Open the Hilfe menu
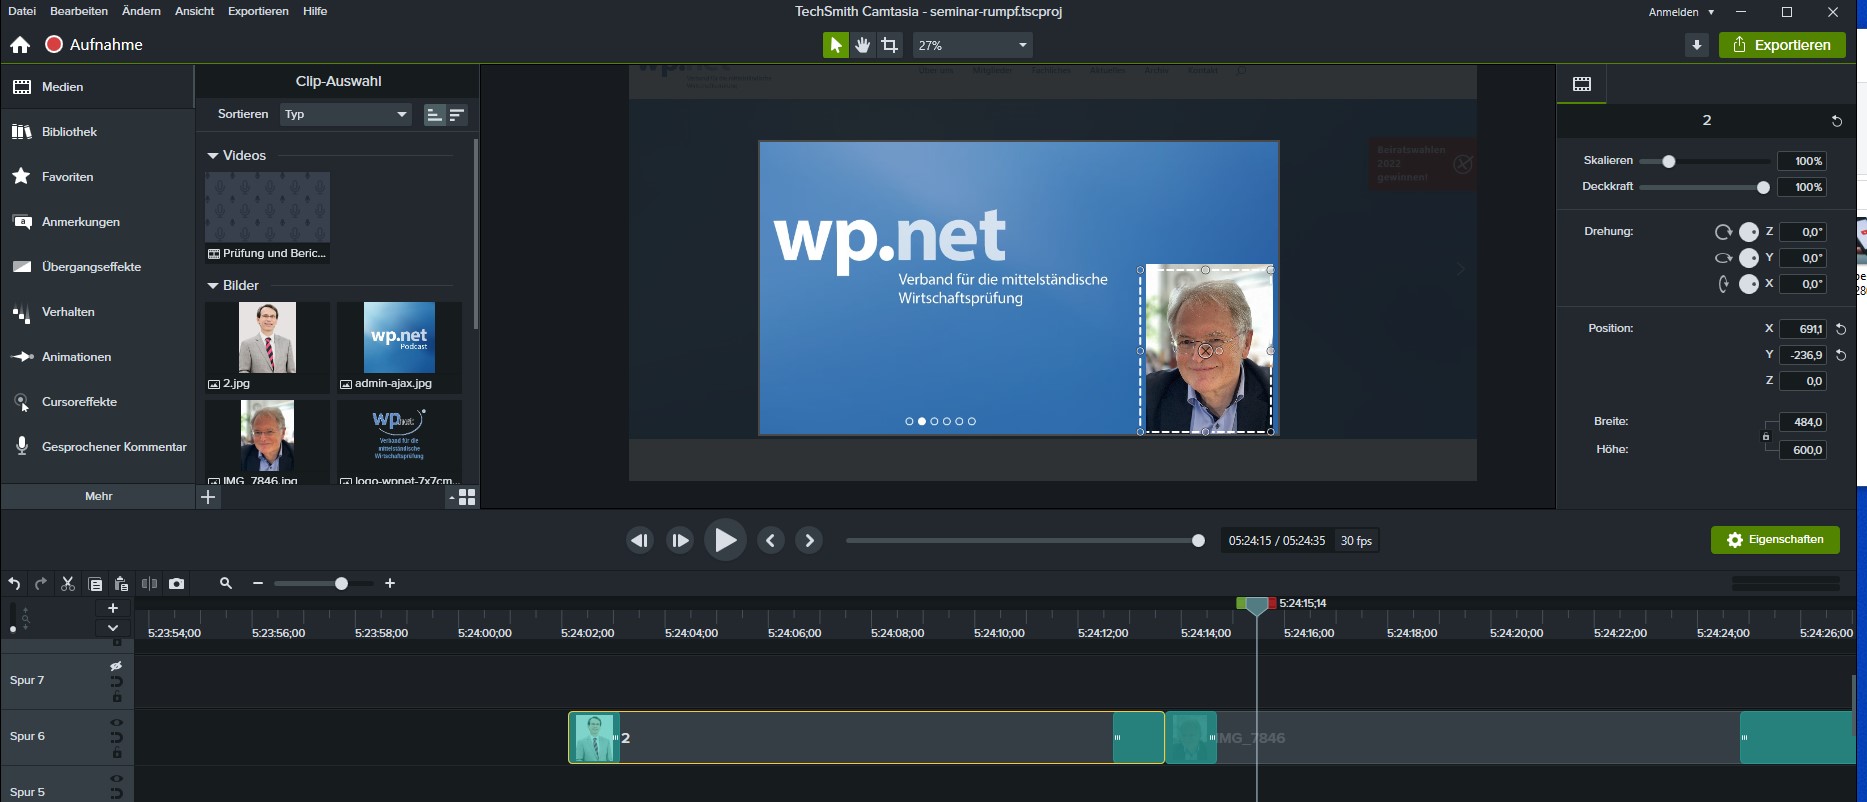This screenshot has height=802, width=1867. coord(315,11)
